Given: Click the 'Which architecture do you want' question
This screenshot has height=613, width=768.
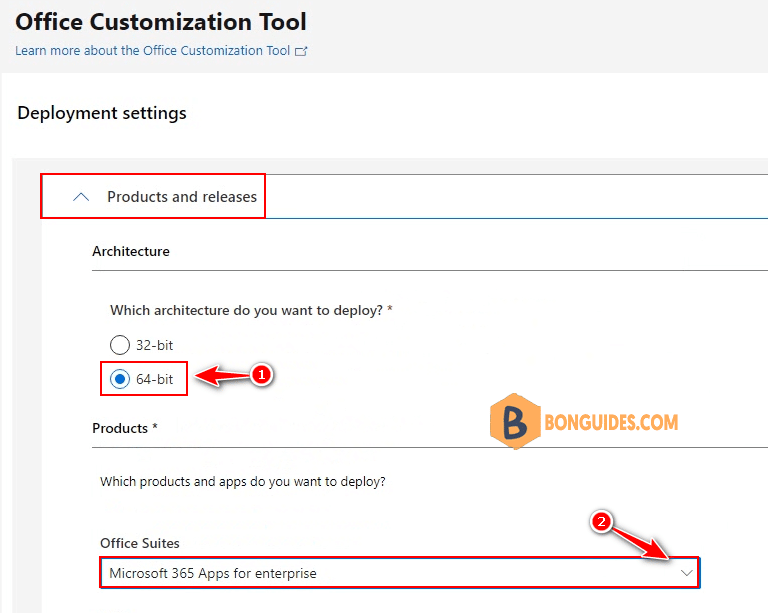Looking at the screenshot, I should (251, 311).
